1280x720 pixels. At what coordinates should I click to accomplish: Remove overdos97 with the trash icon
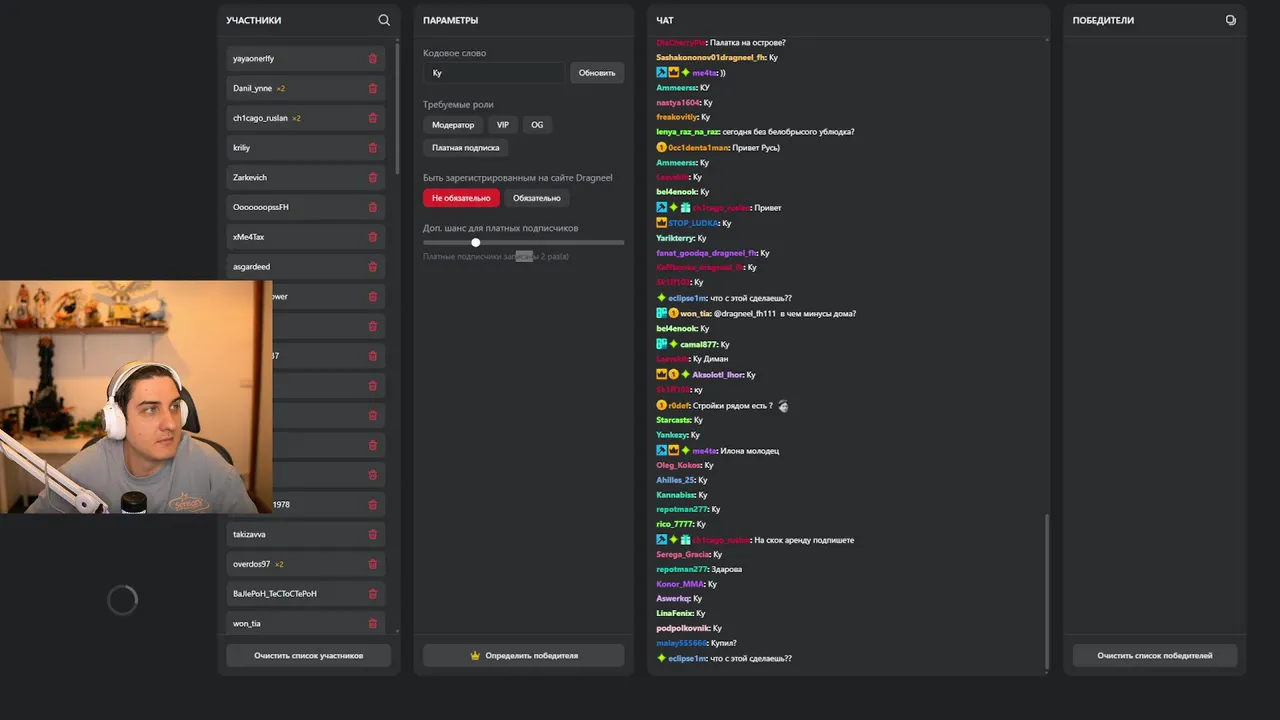[x=373, y=564]
